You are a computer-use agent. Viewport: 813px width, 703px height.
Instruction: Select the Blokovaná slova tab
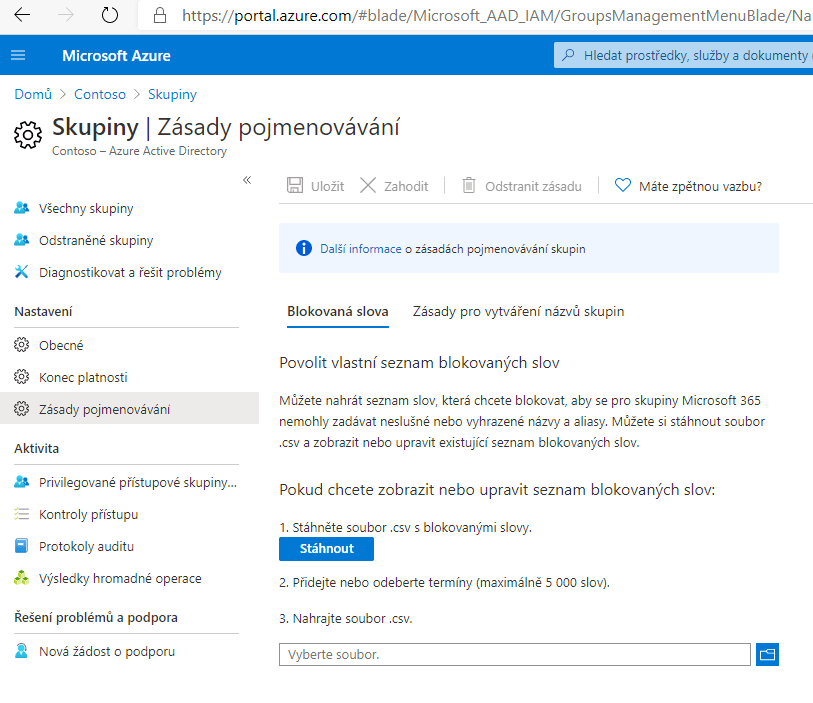338,312
